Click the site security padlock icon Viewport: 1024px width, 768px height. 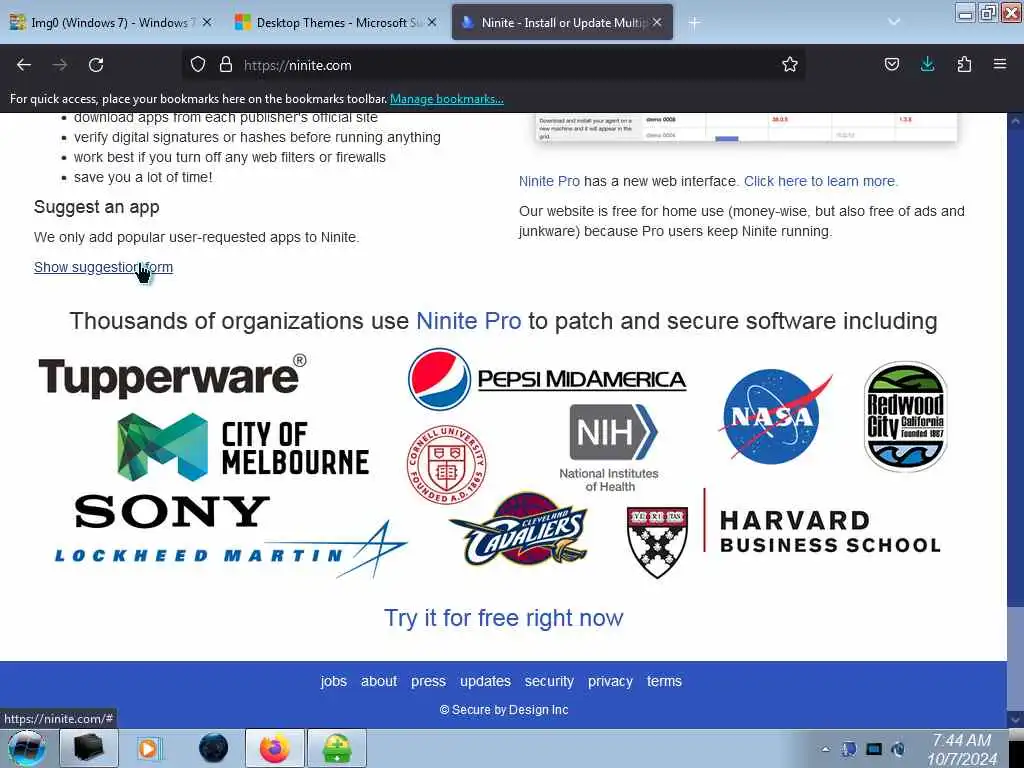[226, 65]
